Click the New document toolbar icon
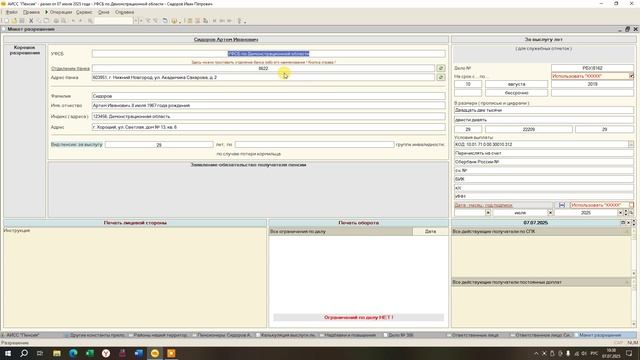This screenshot has width=640, height=360. [6, 21]
